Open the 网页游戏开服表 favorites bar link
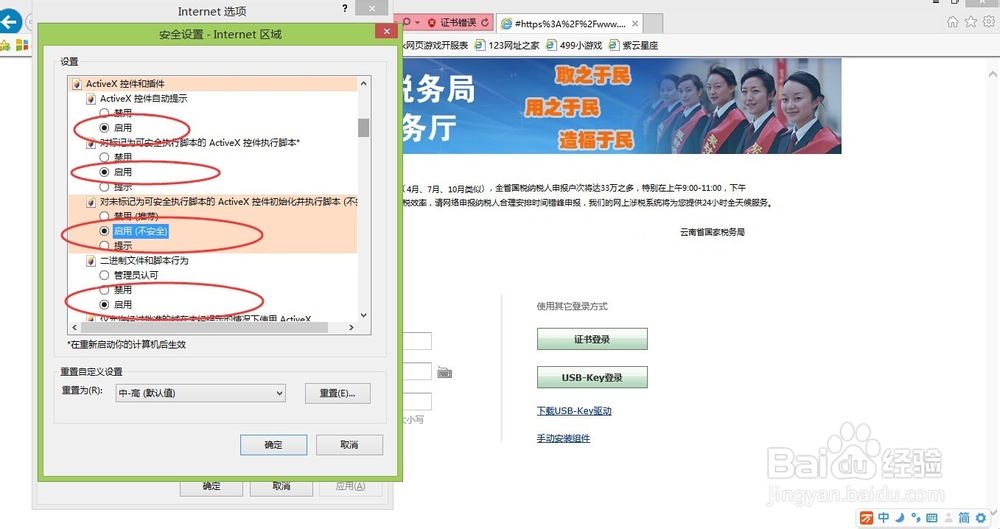 (437, 45)
